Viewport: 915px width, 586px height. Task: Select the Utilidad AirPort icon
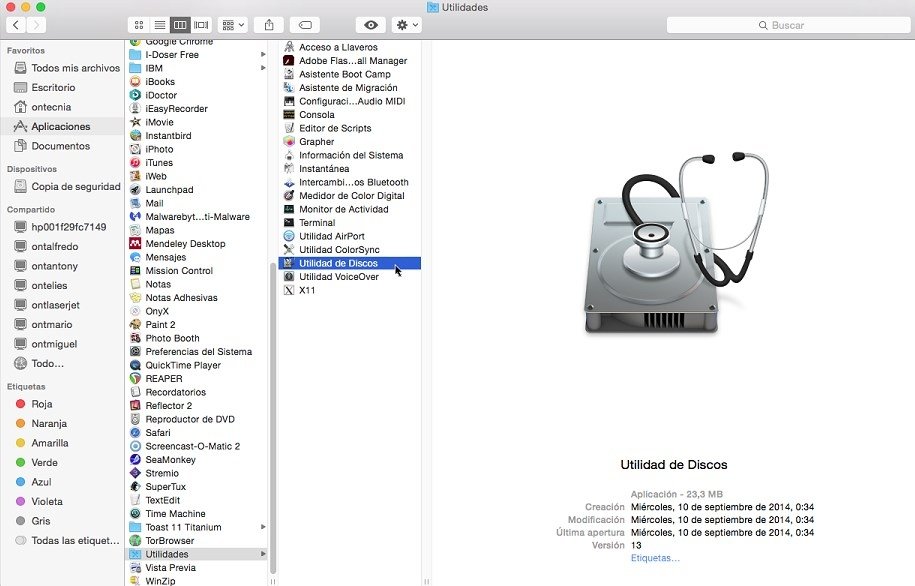289,236
